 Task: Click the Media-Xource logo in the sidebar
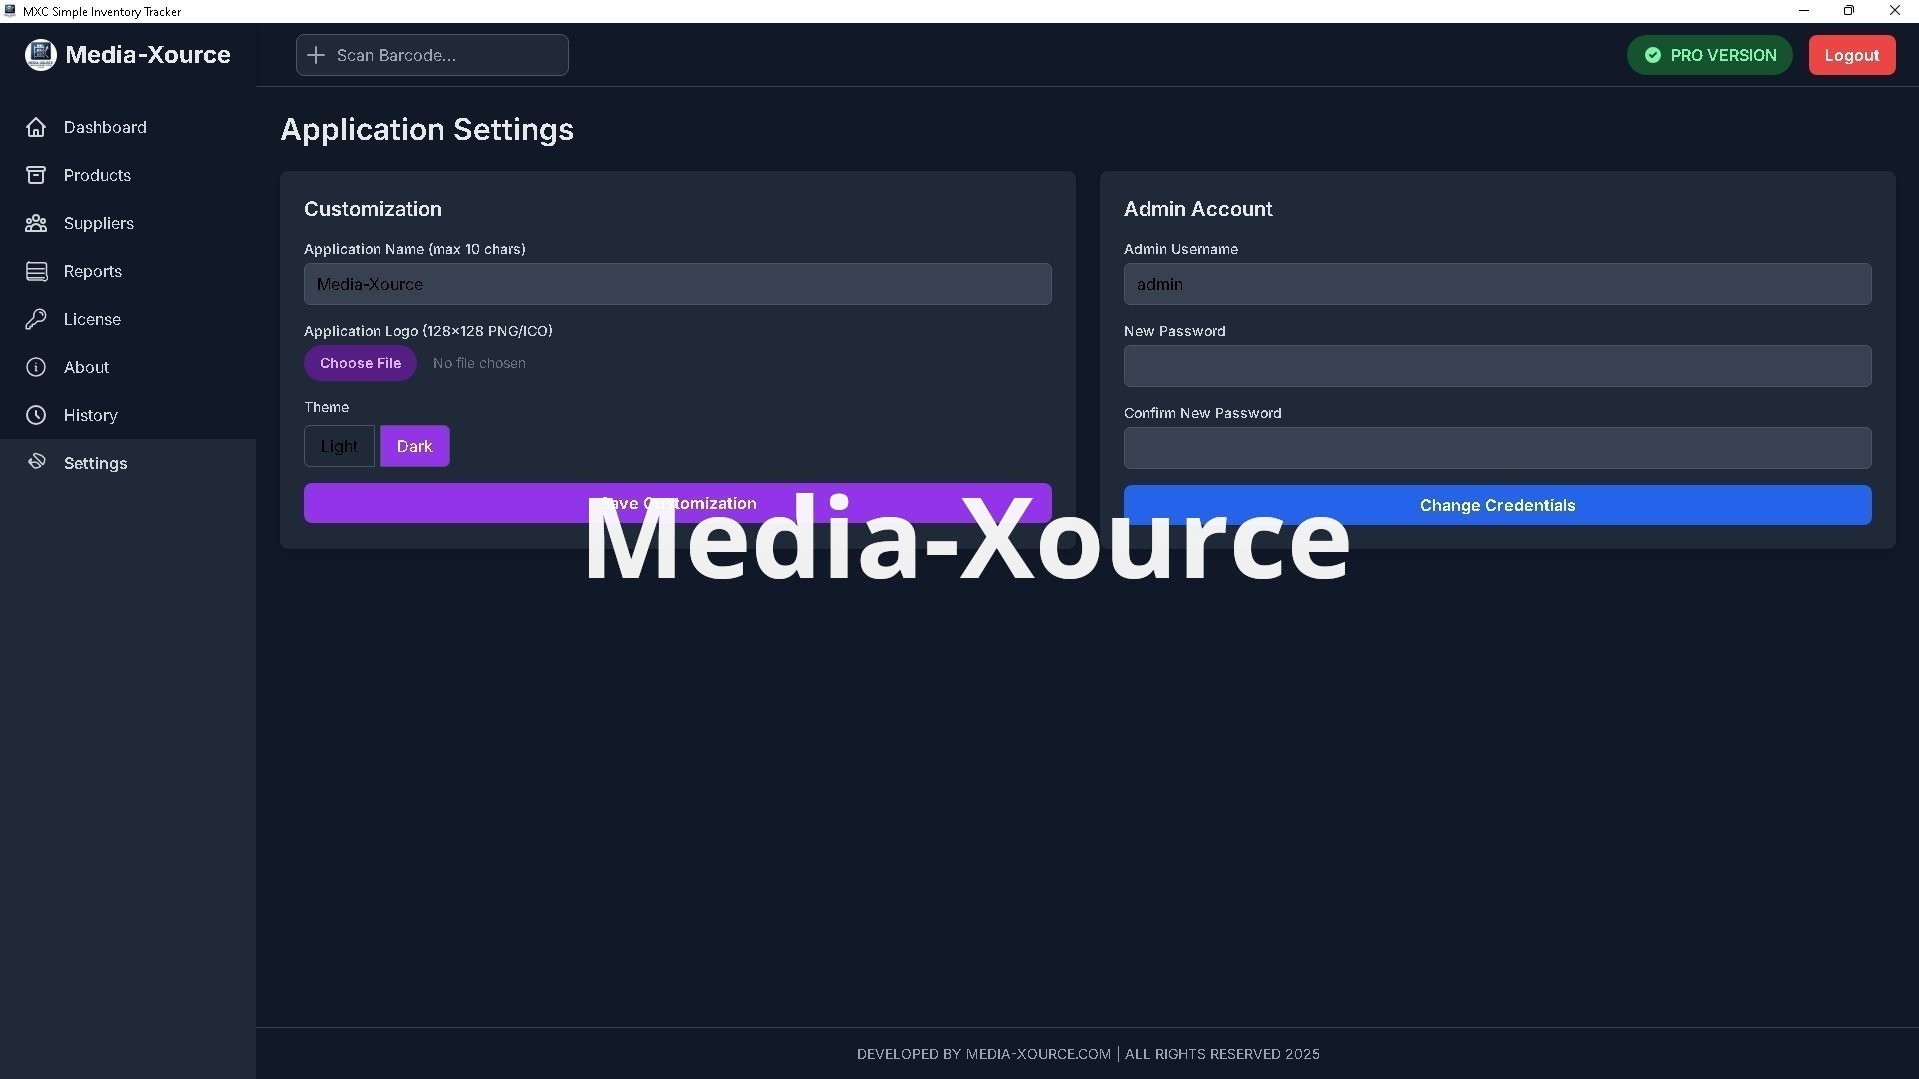pyautogui.click(x=40, y=55)
